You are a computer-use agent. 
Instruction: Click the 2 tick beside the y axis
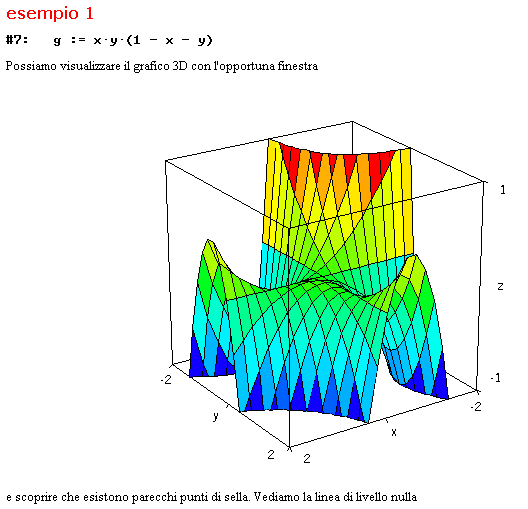point(271,455)
